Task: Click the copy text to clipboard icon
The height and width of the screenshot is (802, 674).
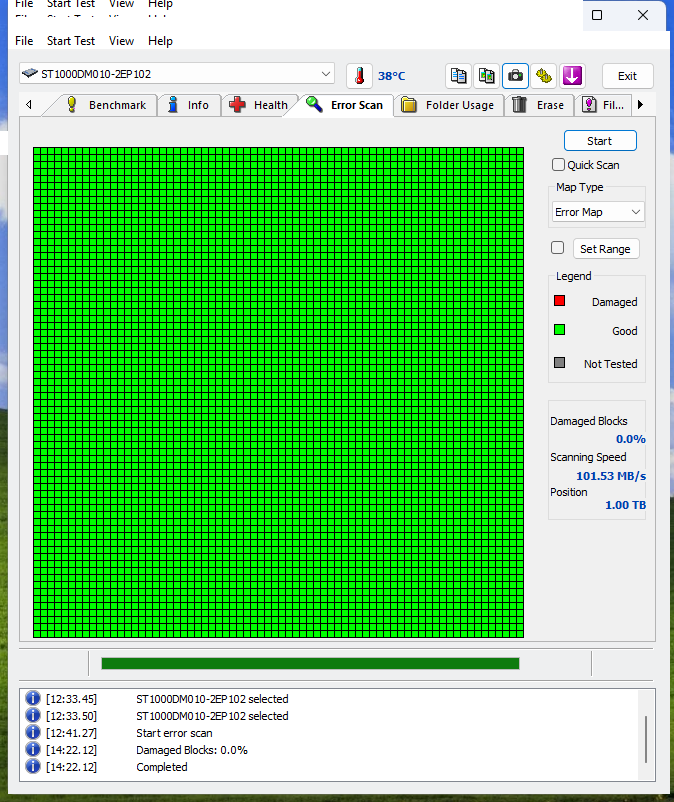Action: click(458, 76)
